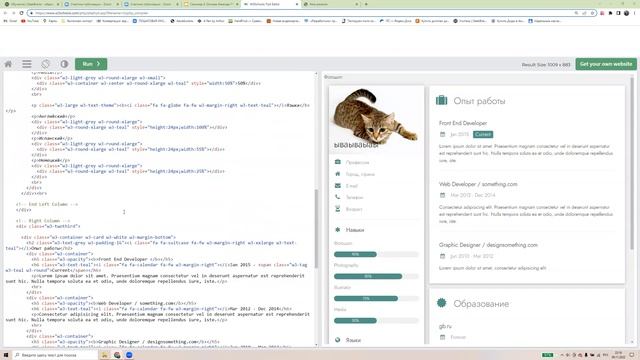Open File Explorer from taskbar
Screen dimensions: 640x360
104,355
